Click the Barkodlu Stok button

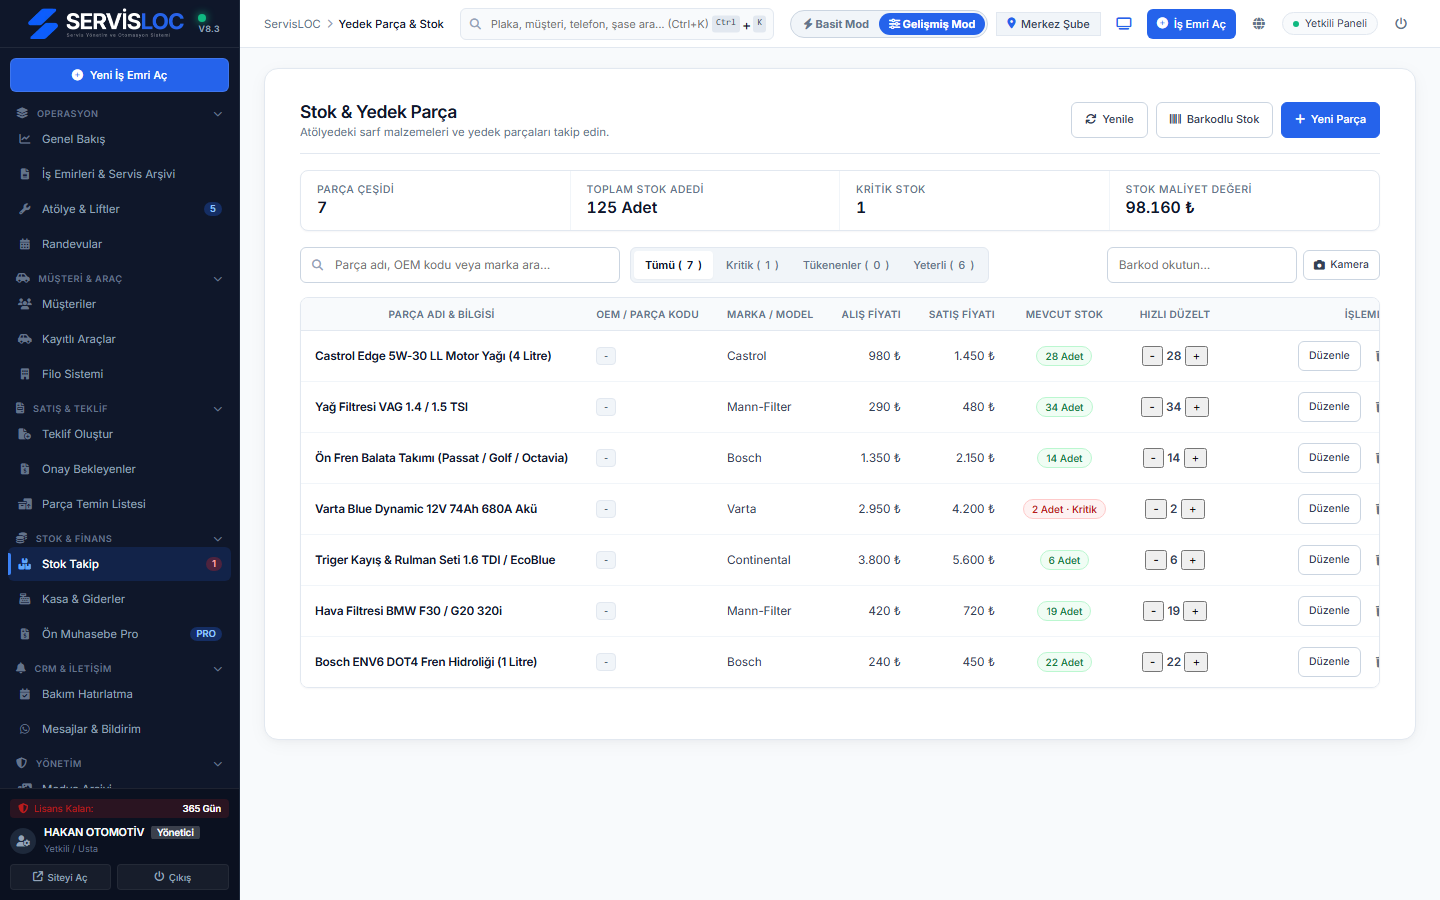[x=1214, y=120]
